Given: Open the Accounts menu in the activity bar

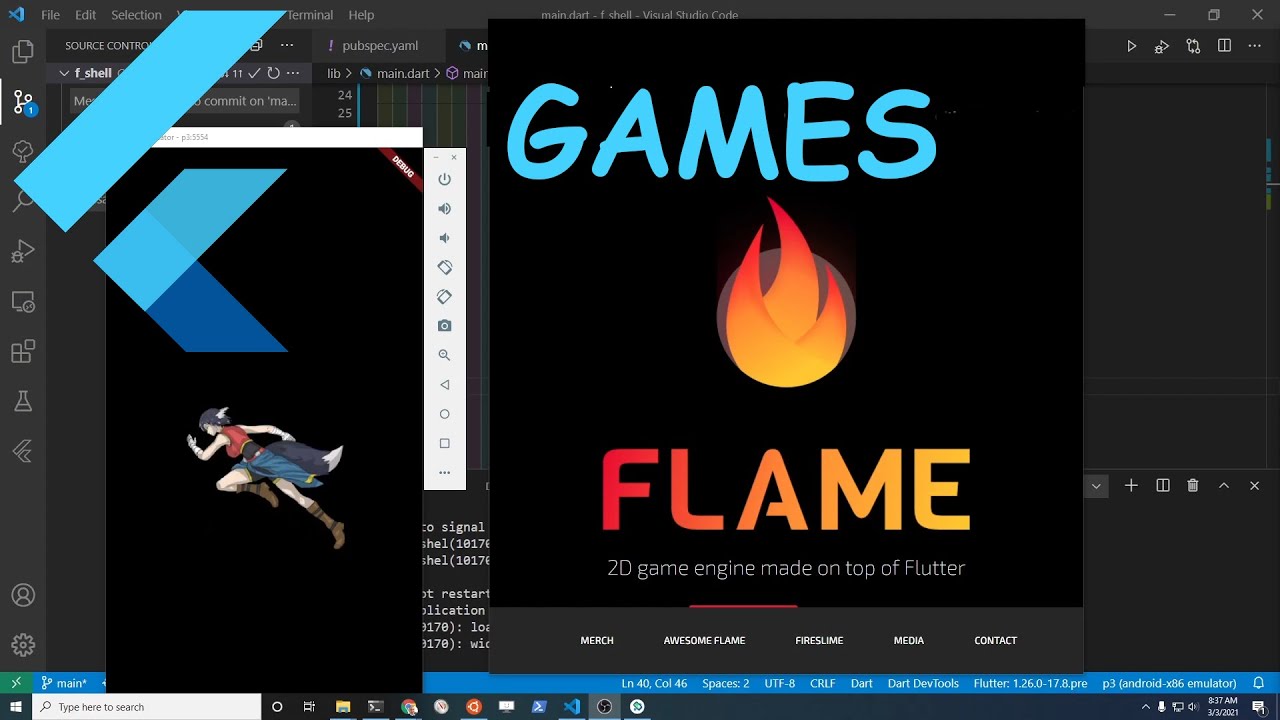Looking at the screenshot, I should point(23,595).
